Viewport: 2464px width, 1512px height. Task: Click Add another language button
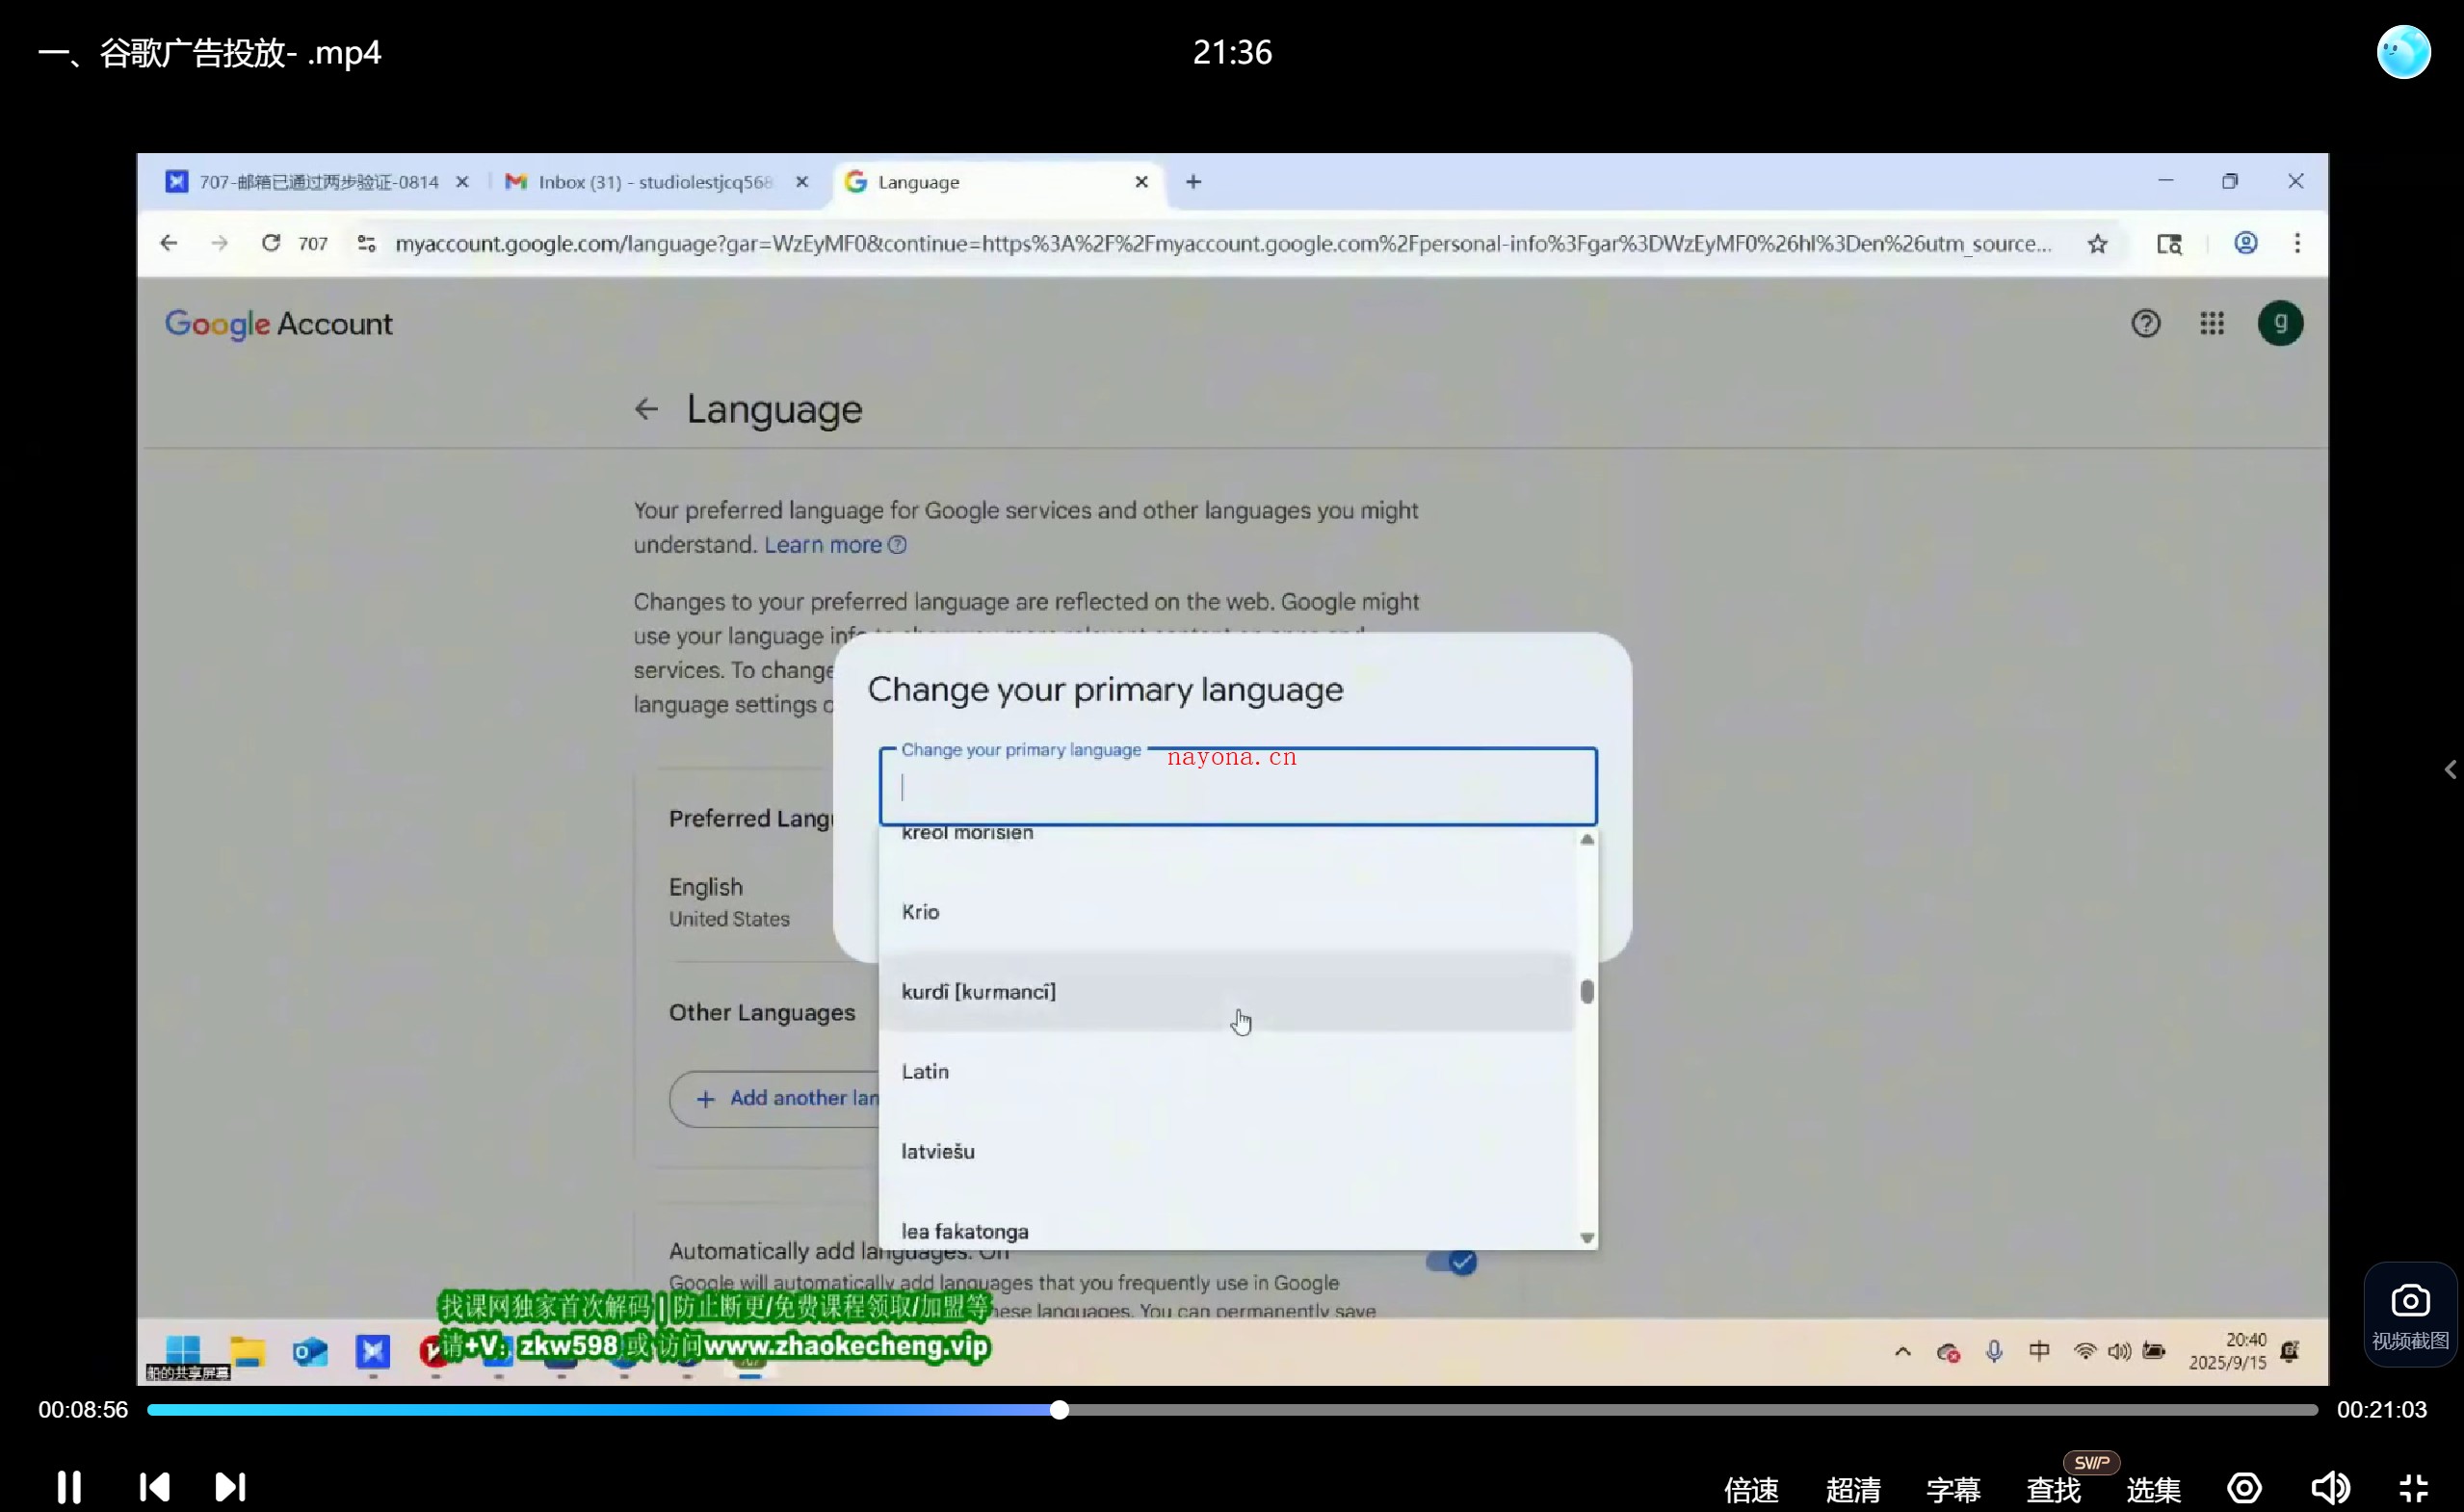pos(775,1098)
